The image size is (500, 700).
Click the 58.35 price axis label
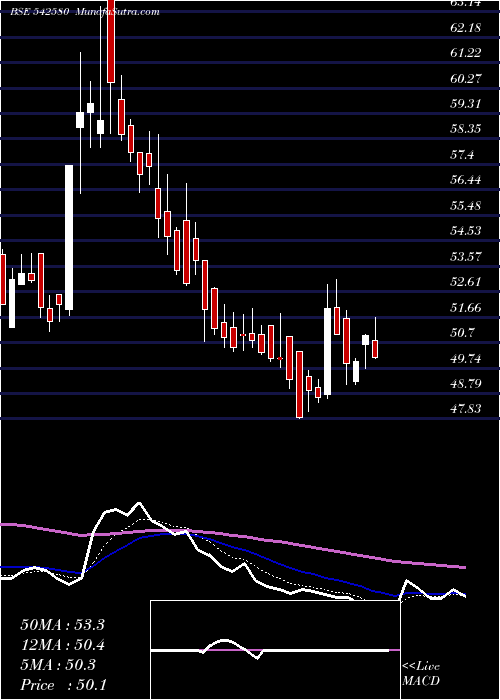pyautogui.click(x=466, y=129)
